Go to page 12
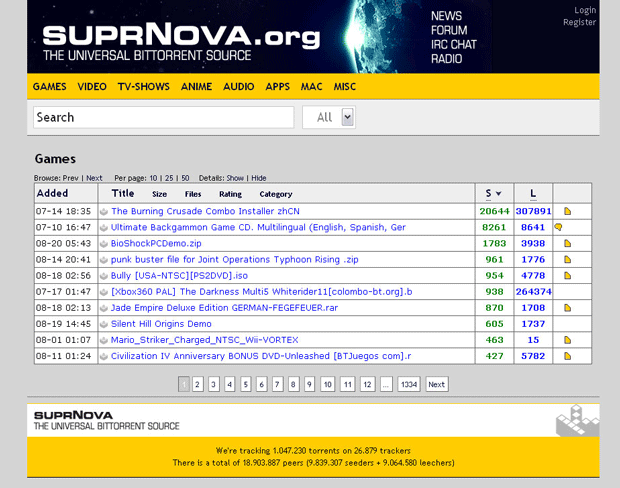This screenshot has height=488, width=620. coord(367,384)
